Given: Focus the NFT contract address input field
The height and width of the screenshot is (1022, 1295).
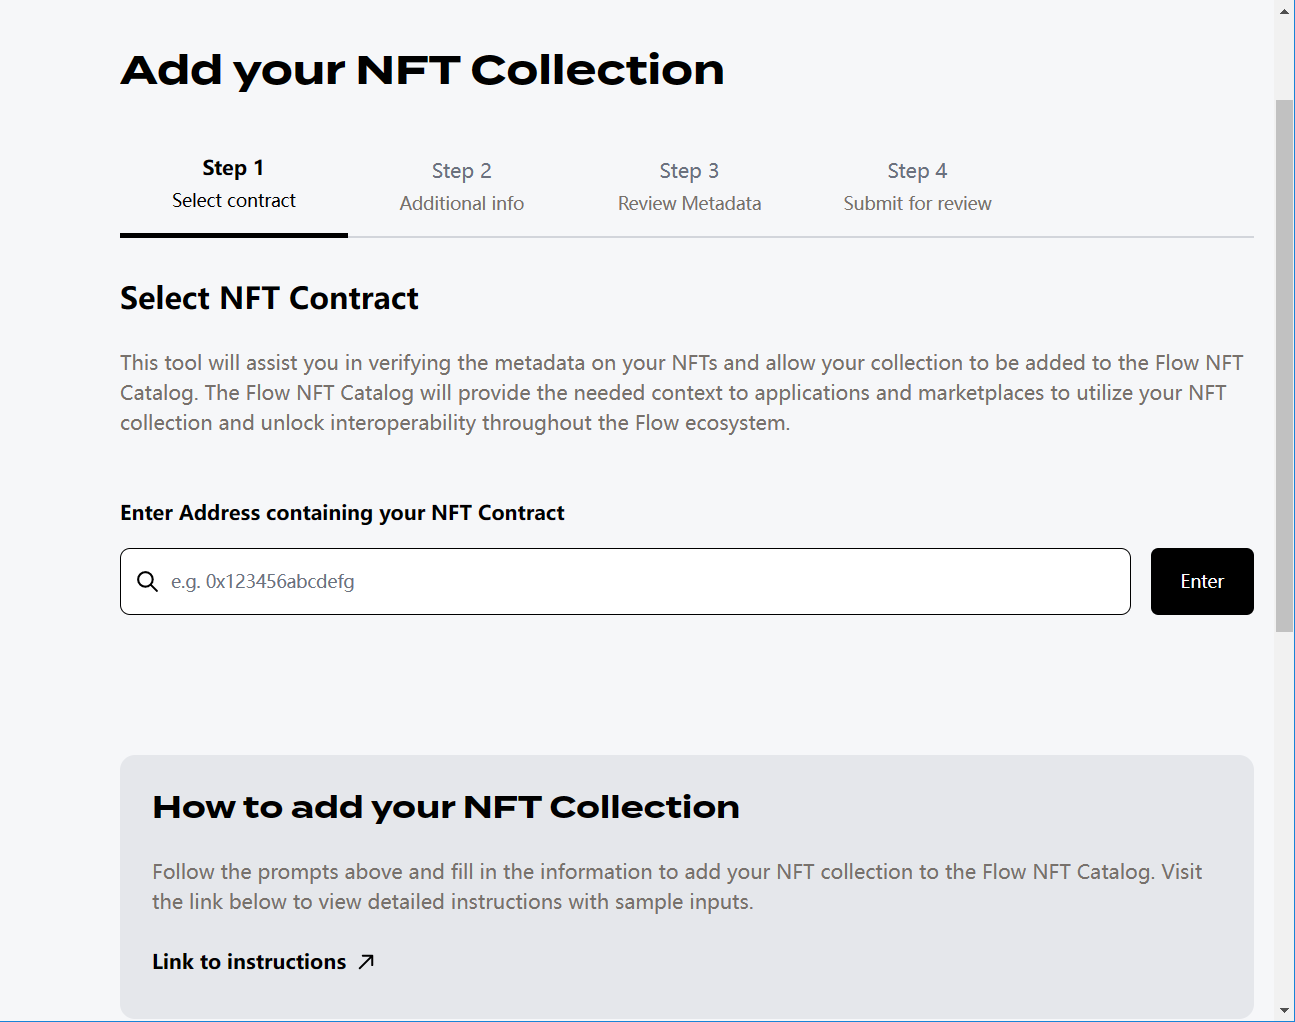Looking at the screenshot, I should click(x=640, y=582).
